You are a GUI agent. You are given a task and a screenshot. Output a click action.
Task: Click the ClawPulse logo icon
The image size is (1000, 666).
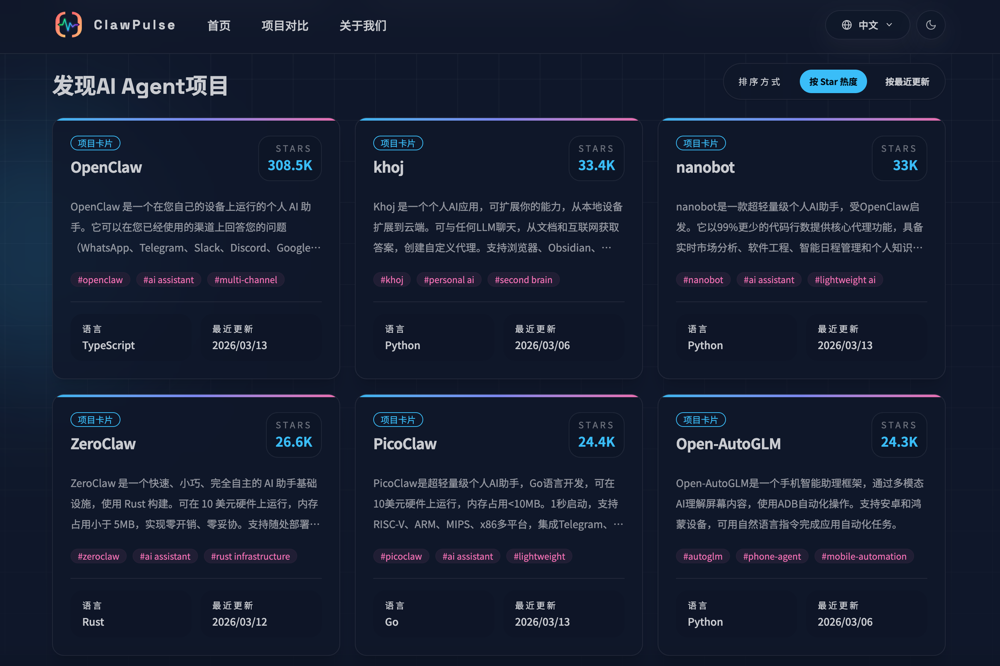pyautogui.click(x=68, y=25)
